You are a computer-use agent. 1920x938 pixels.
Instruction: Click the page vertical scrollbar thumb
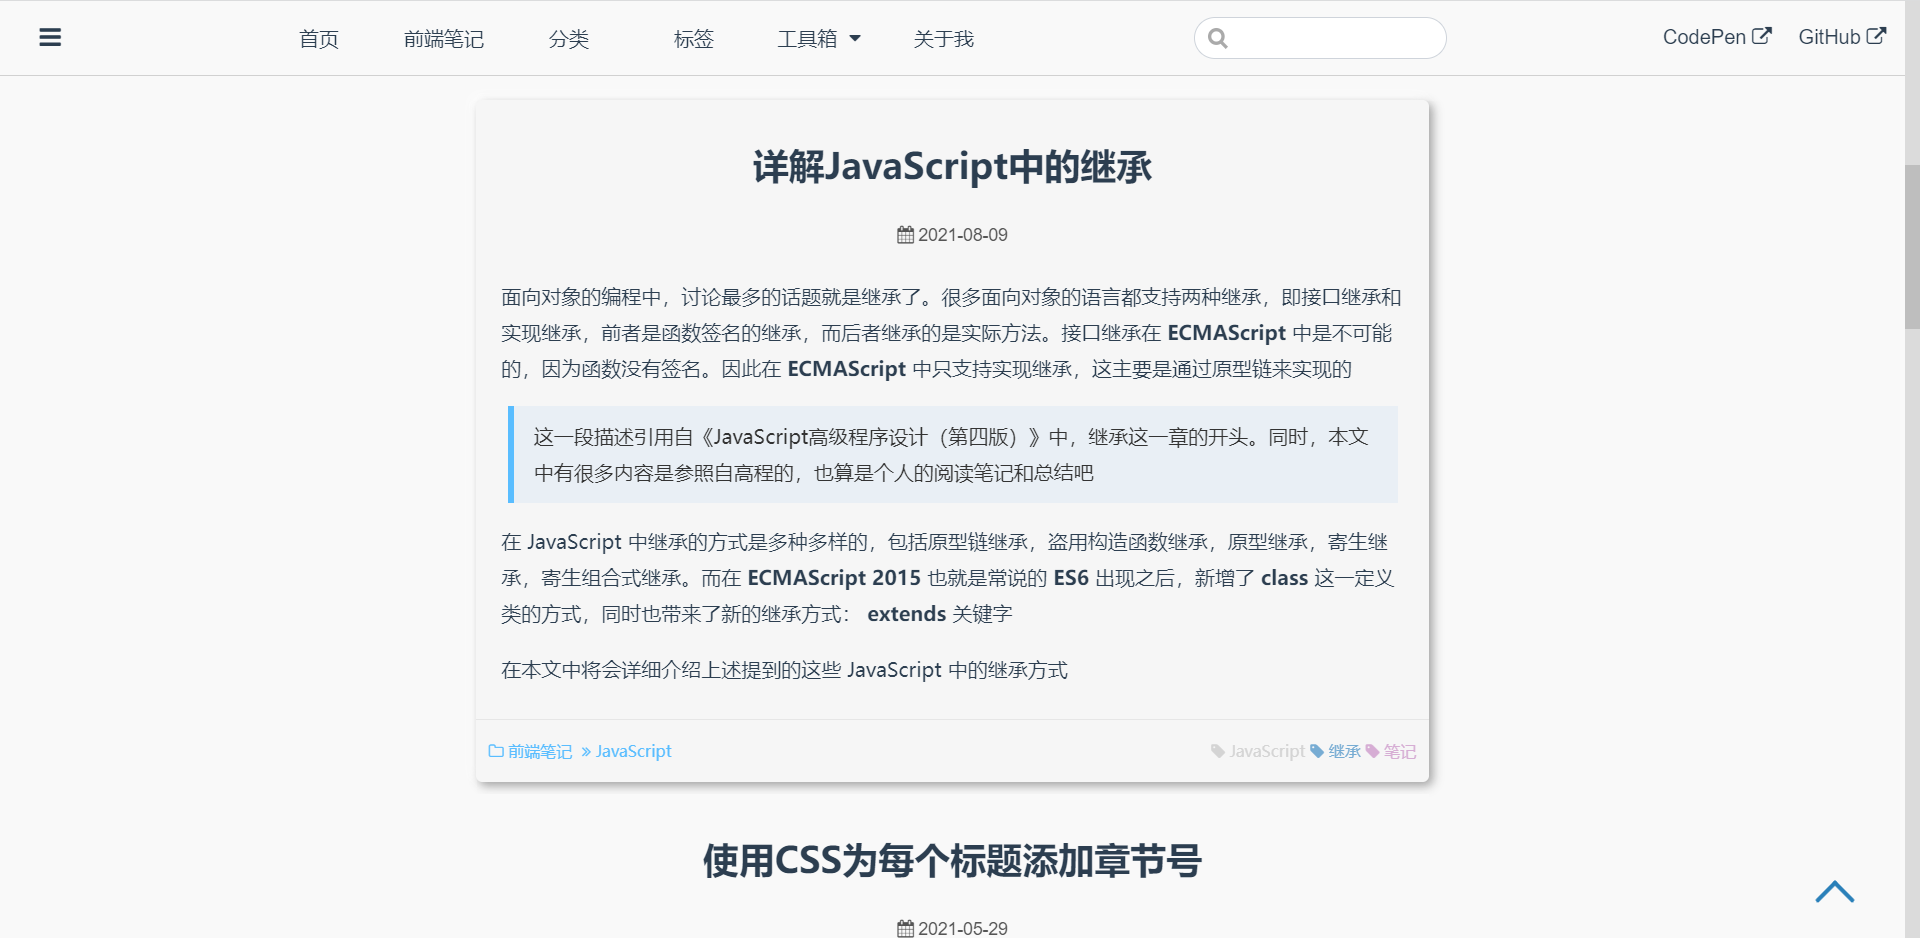pos(1912,246)
